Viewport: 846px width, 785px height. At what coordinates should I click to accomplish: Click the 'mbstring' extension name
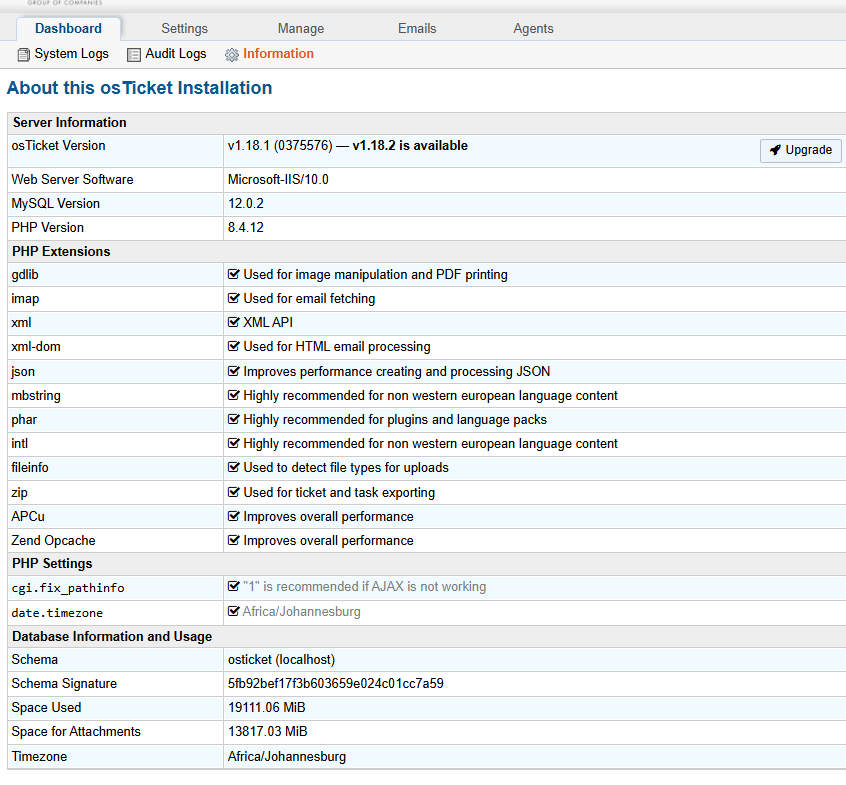point(36,395)
